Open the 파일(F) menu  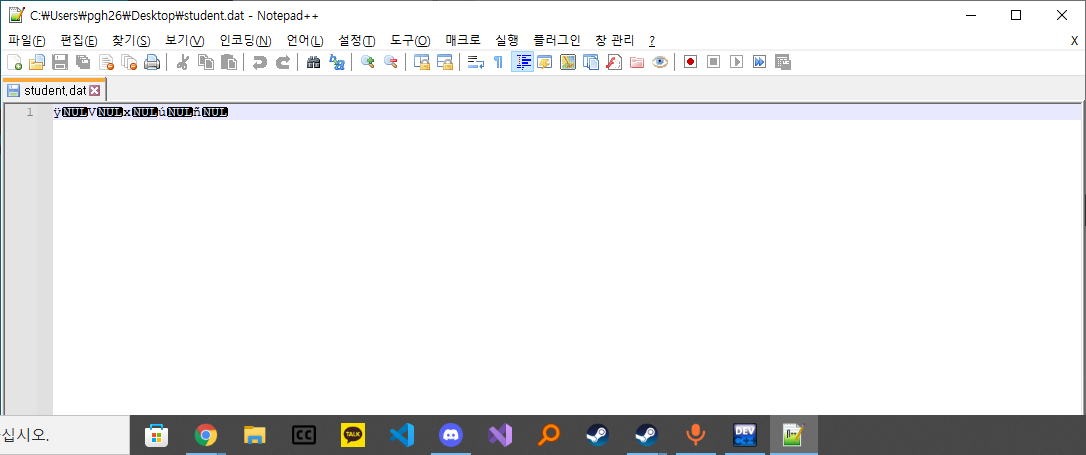click(x=27, y=40)
